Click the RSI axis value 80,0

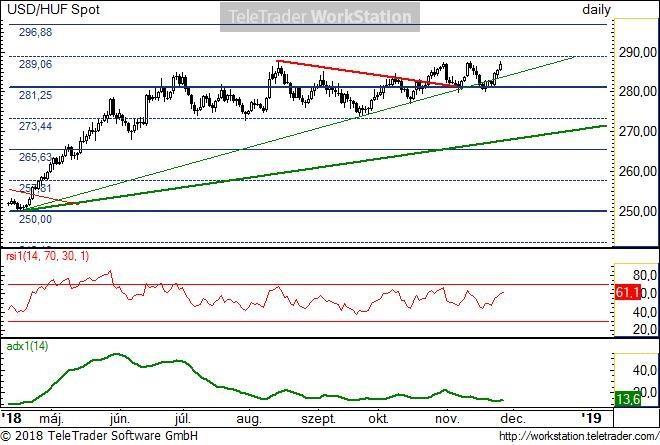point(644,275)
